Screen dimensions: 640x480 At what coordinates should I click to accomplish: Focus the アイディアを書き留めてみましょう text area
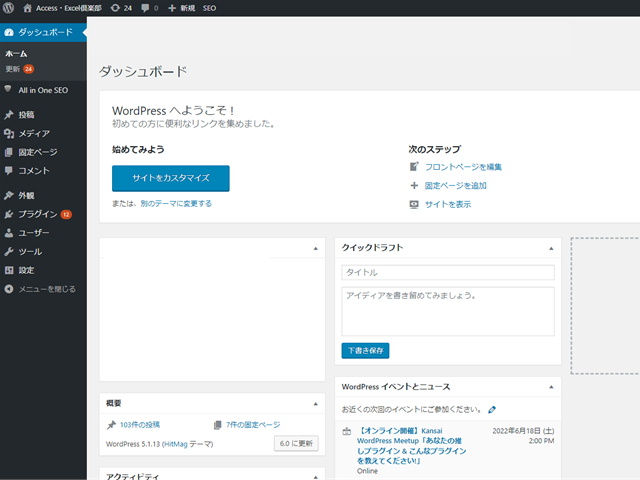tap(448, 311)
